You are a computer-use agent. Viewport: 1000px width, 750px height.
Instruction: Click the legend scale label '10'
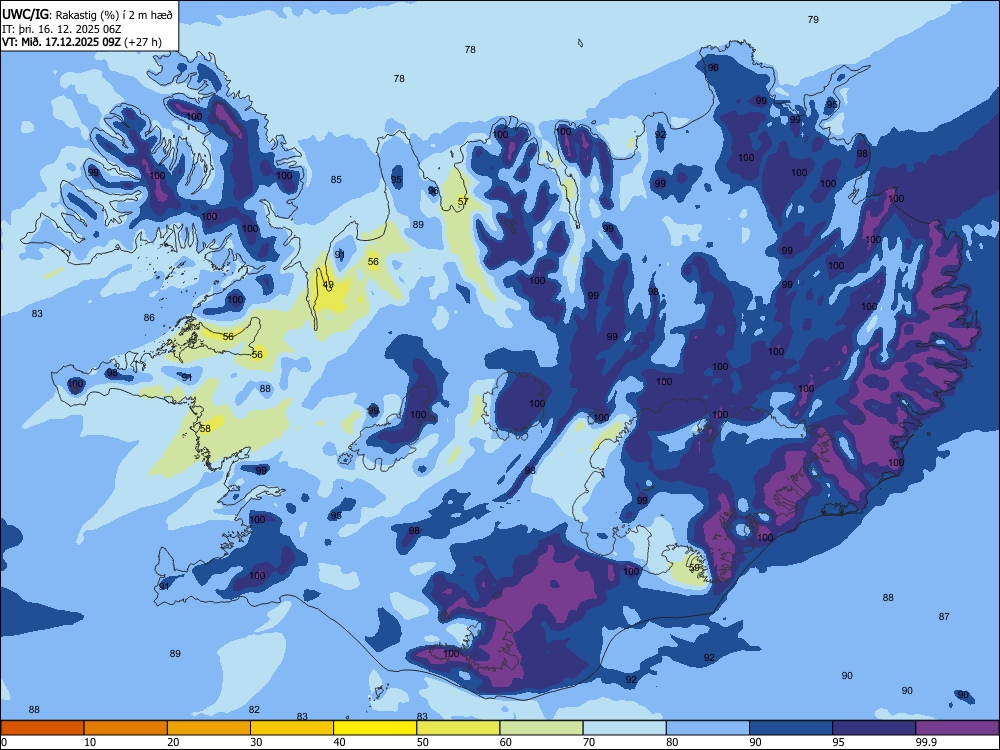[90, 742]
